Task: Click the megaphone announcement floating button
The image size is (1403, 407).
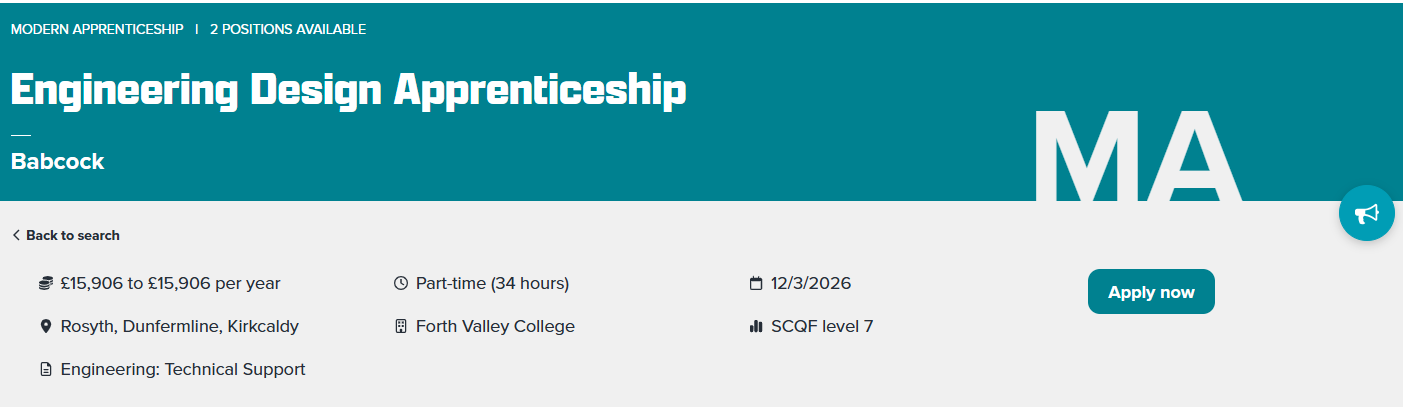Action: pyautogui.click(x=1366, y=213)
